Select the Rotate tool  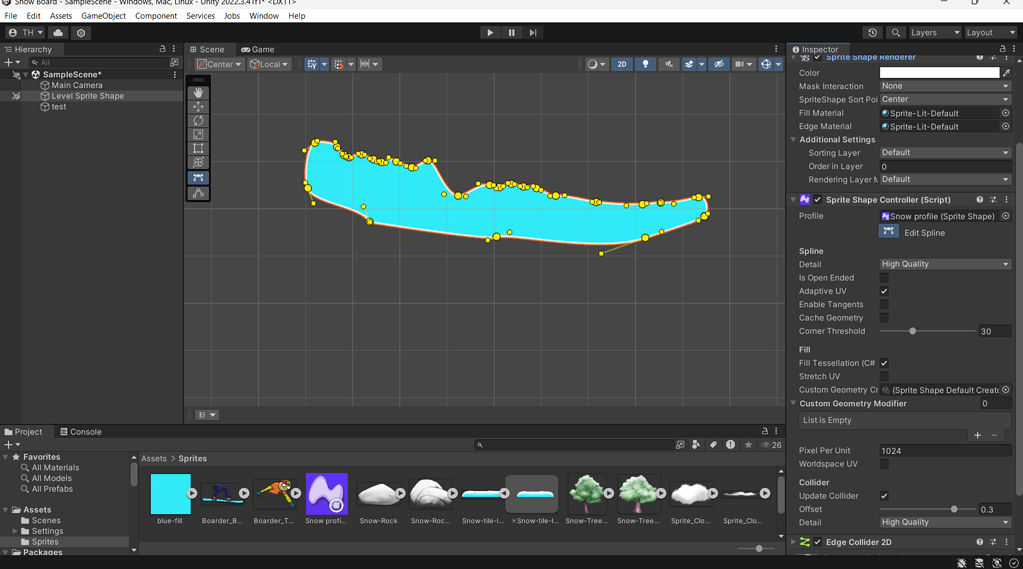click(198, 120)
